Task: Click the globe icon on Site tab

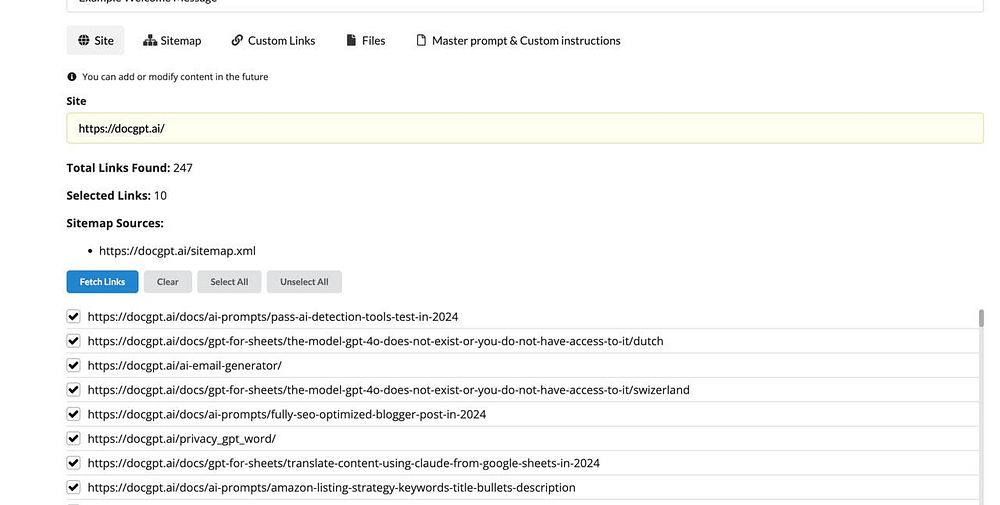Action: (84, 41)
